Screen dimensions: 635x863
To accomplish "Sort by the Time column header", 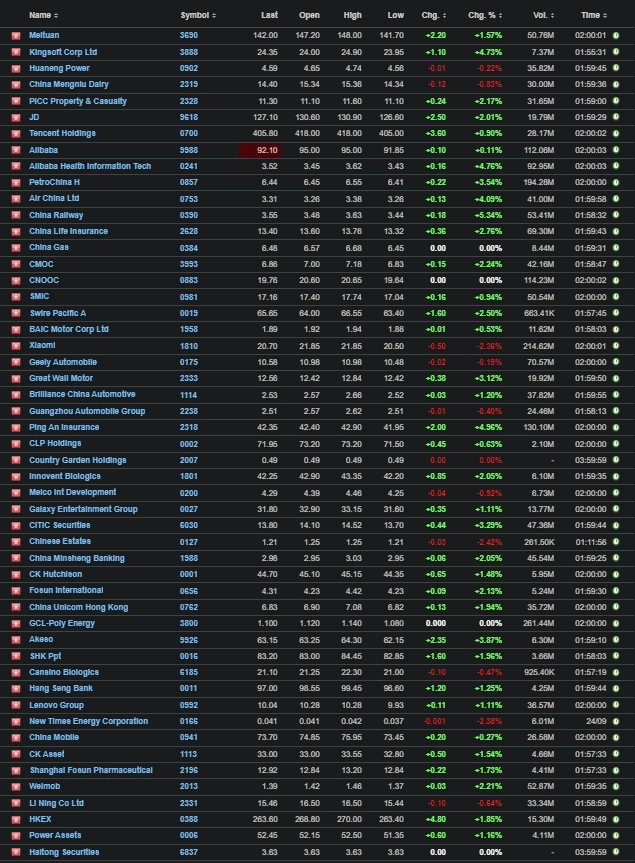I will click(x=594, y=15).
